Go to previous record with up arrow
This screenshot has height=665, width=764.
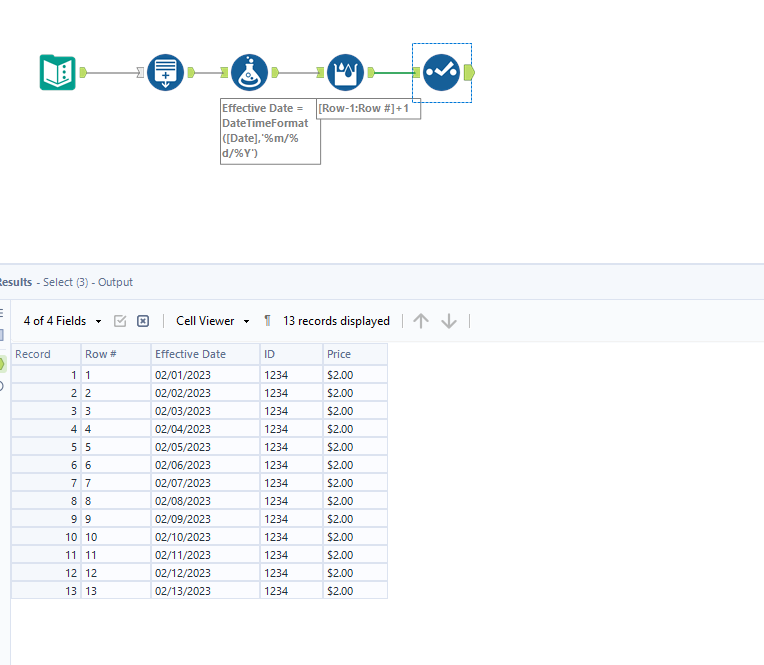pyautogui.click(x=421, y=321)
